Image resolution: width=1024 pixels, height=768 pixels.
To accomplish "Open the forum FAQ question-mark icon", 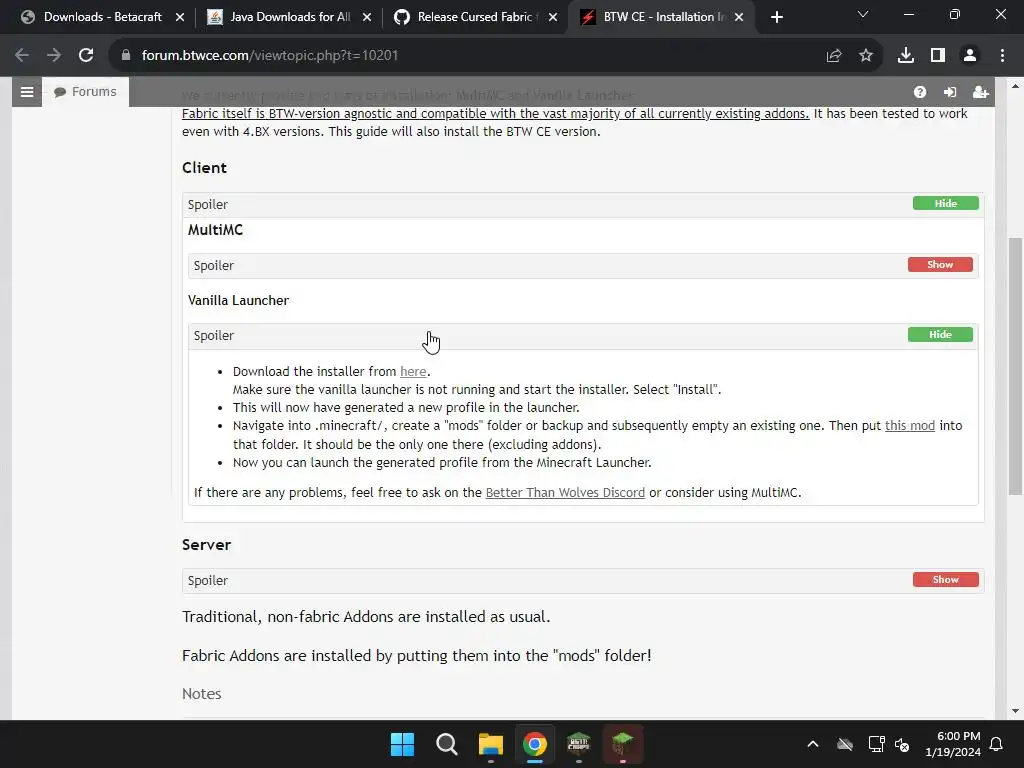I will 920,92.
